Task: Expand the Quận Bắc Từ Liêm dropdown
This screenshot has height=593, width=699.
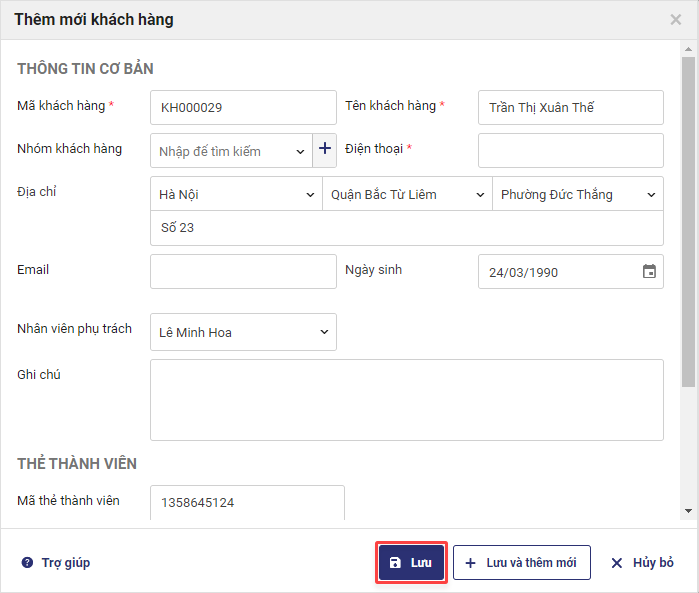Action: [x=407, y=194]
